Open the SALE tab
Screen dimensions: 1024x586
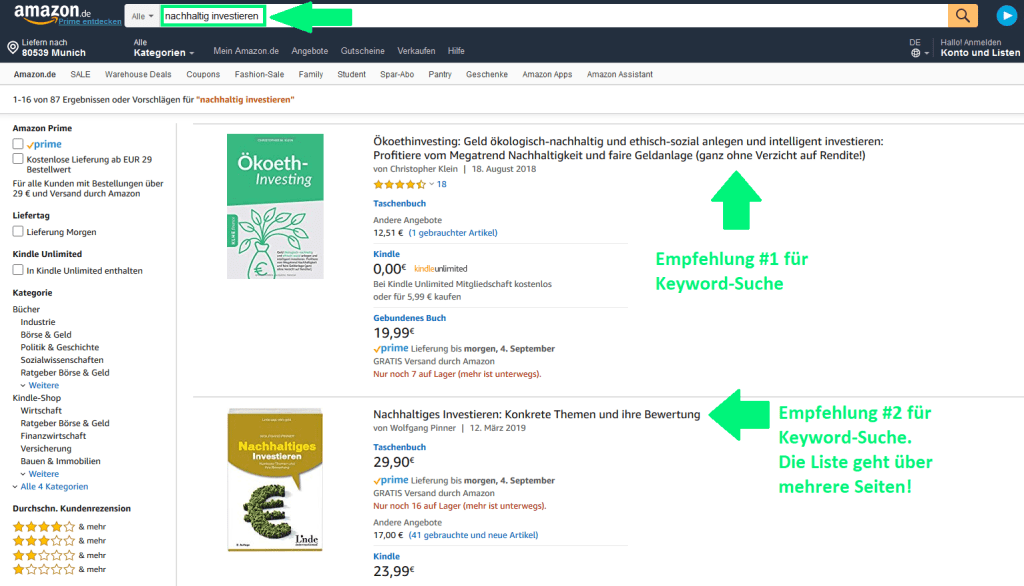tap(80, 74)
